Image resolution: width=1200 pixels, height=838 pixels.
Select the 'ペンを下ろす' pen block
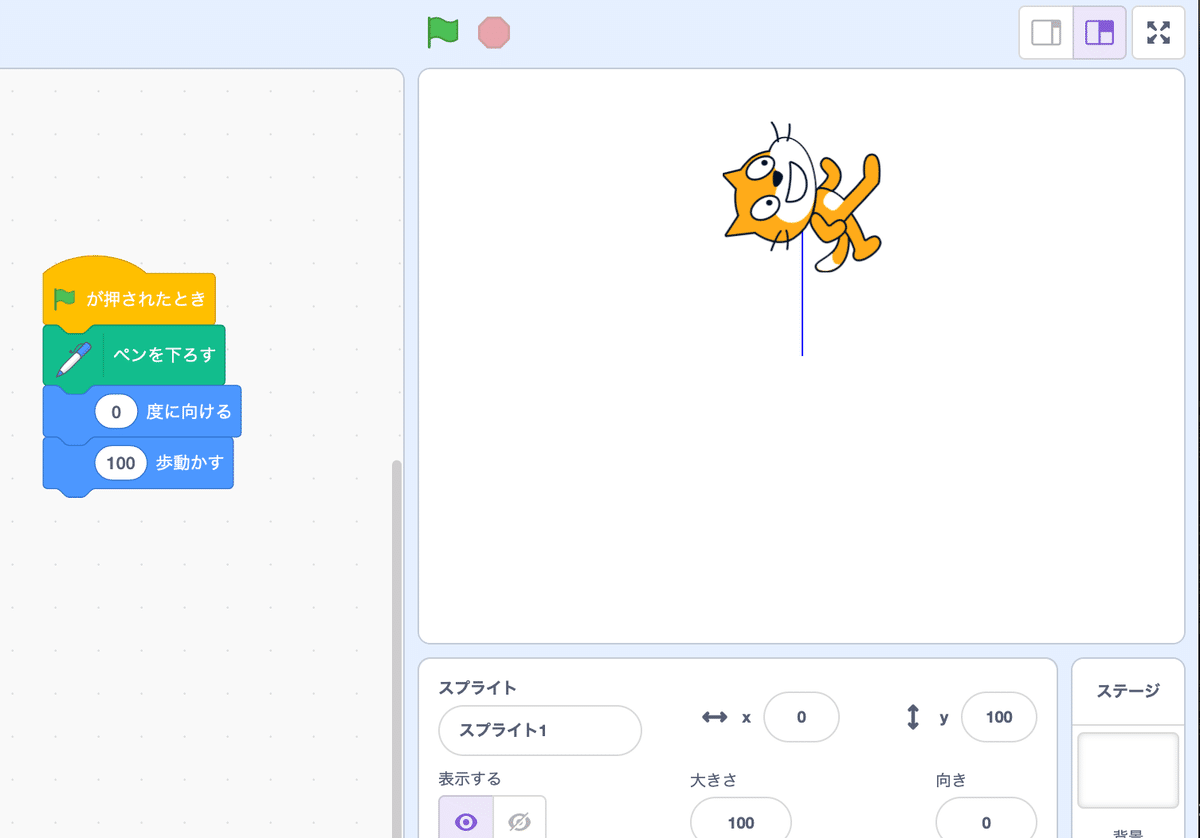coord(134,355)
